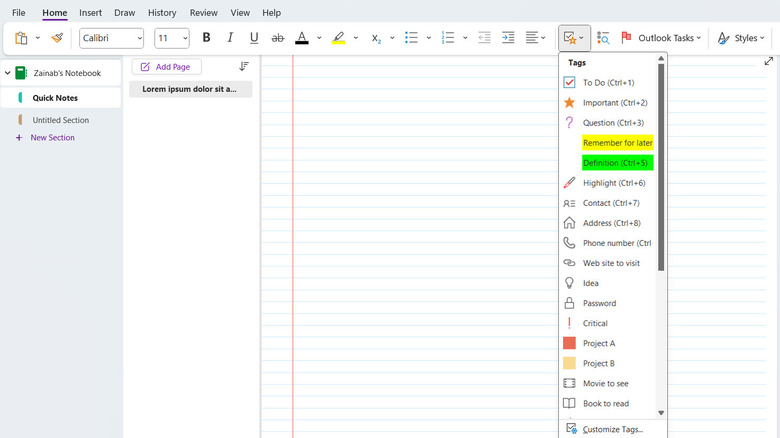Screen dimensions: 780x438
Task: Decrease indent of the paragraph
Action: pyautogui.click(x=484, y=38)
